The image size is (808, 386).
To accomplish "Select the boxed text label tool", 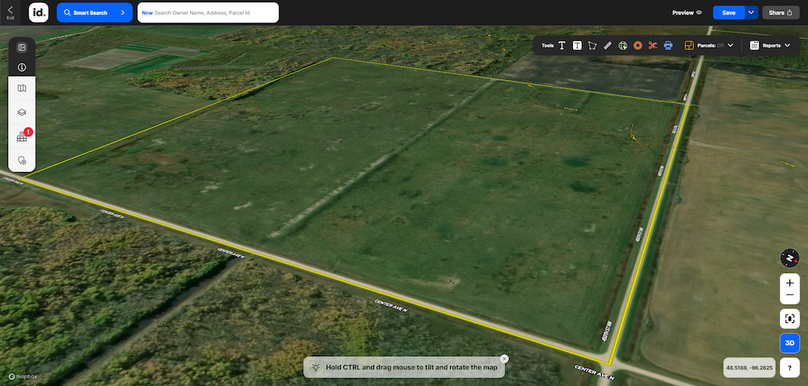I will point(577,45).
